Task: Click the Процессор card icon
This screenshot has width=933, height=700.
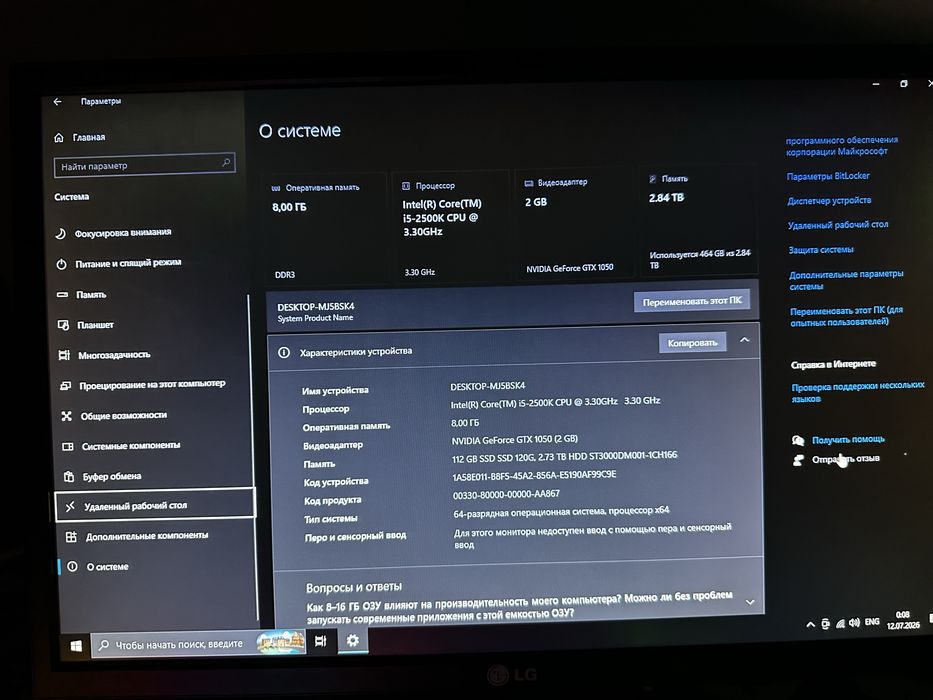Action: (x=406, y=186)
